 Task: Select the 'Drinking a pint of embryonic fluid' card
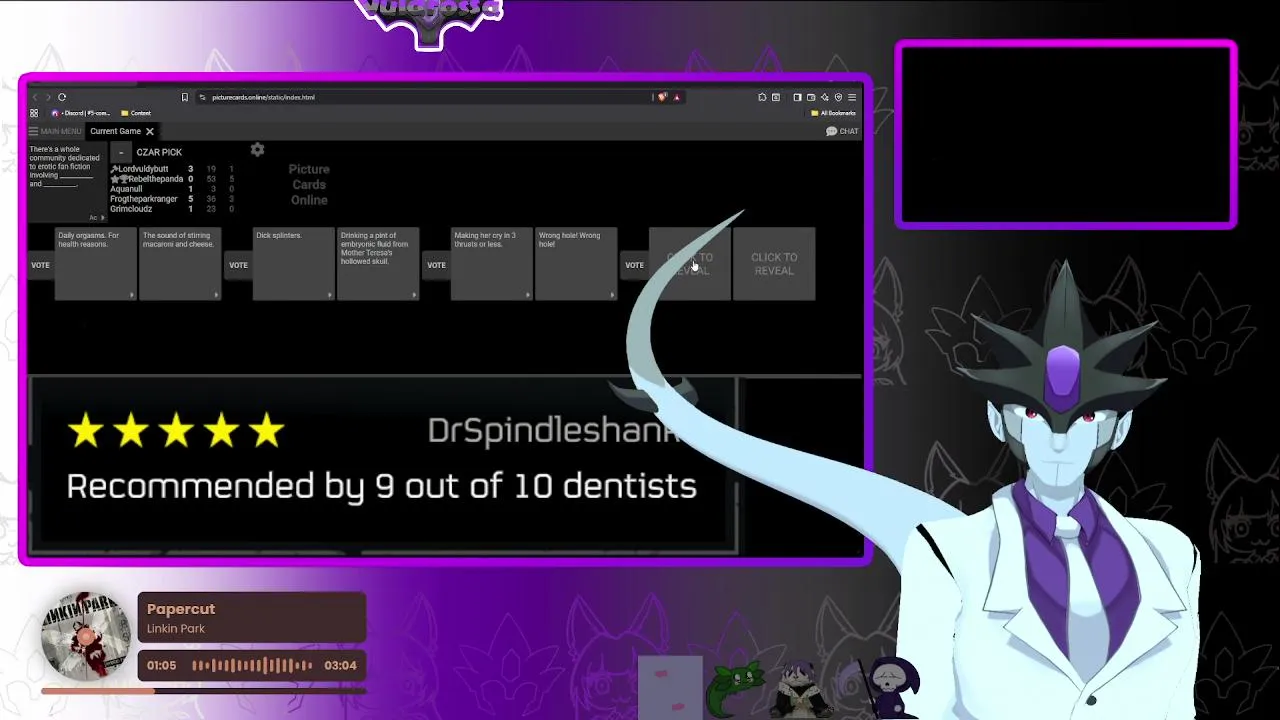378,264
